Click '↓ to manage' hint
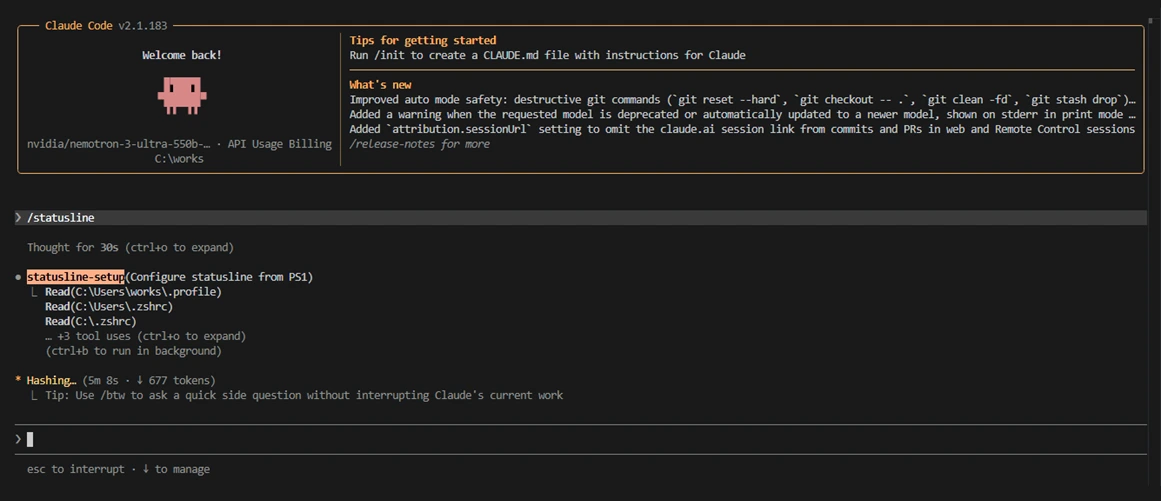This screenshot has height=501, width=1161. pos(175,469)
